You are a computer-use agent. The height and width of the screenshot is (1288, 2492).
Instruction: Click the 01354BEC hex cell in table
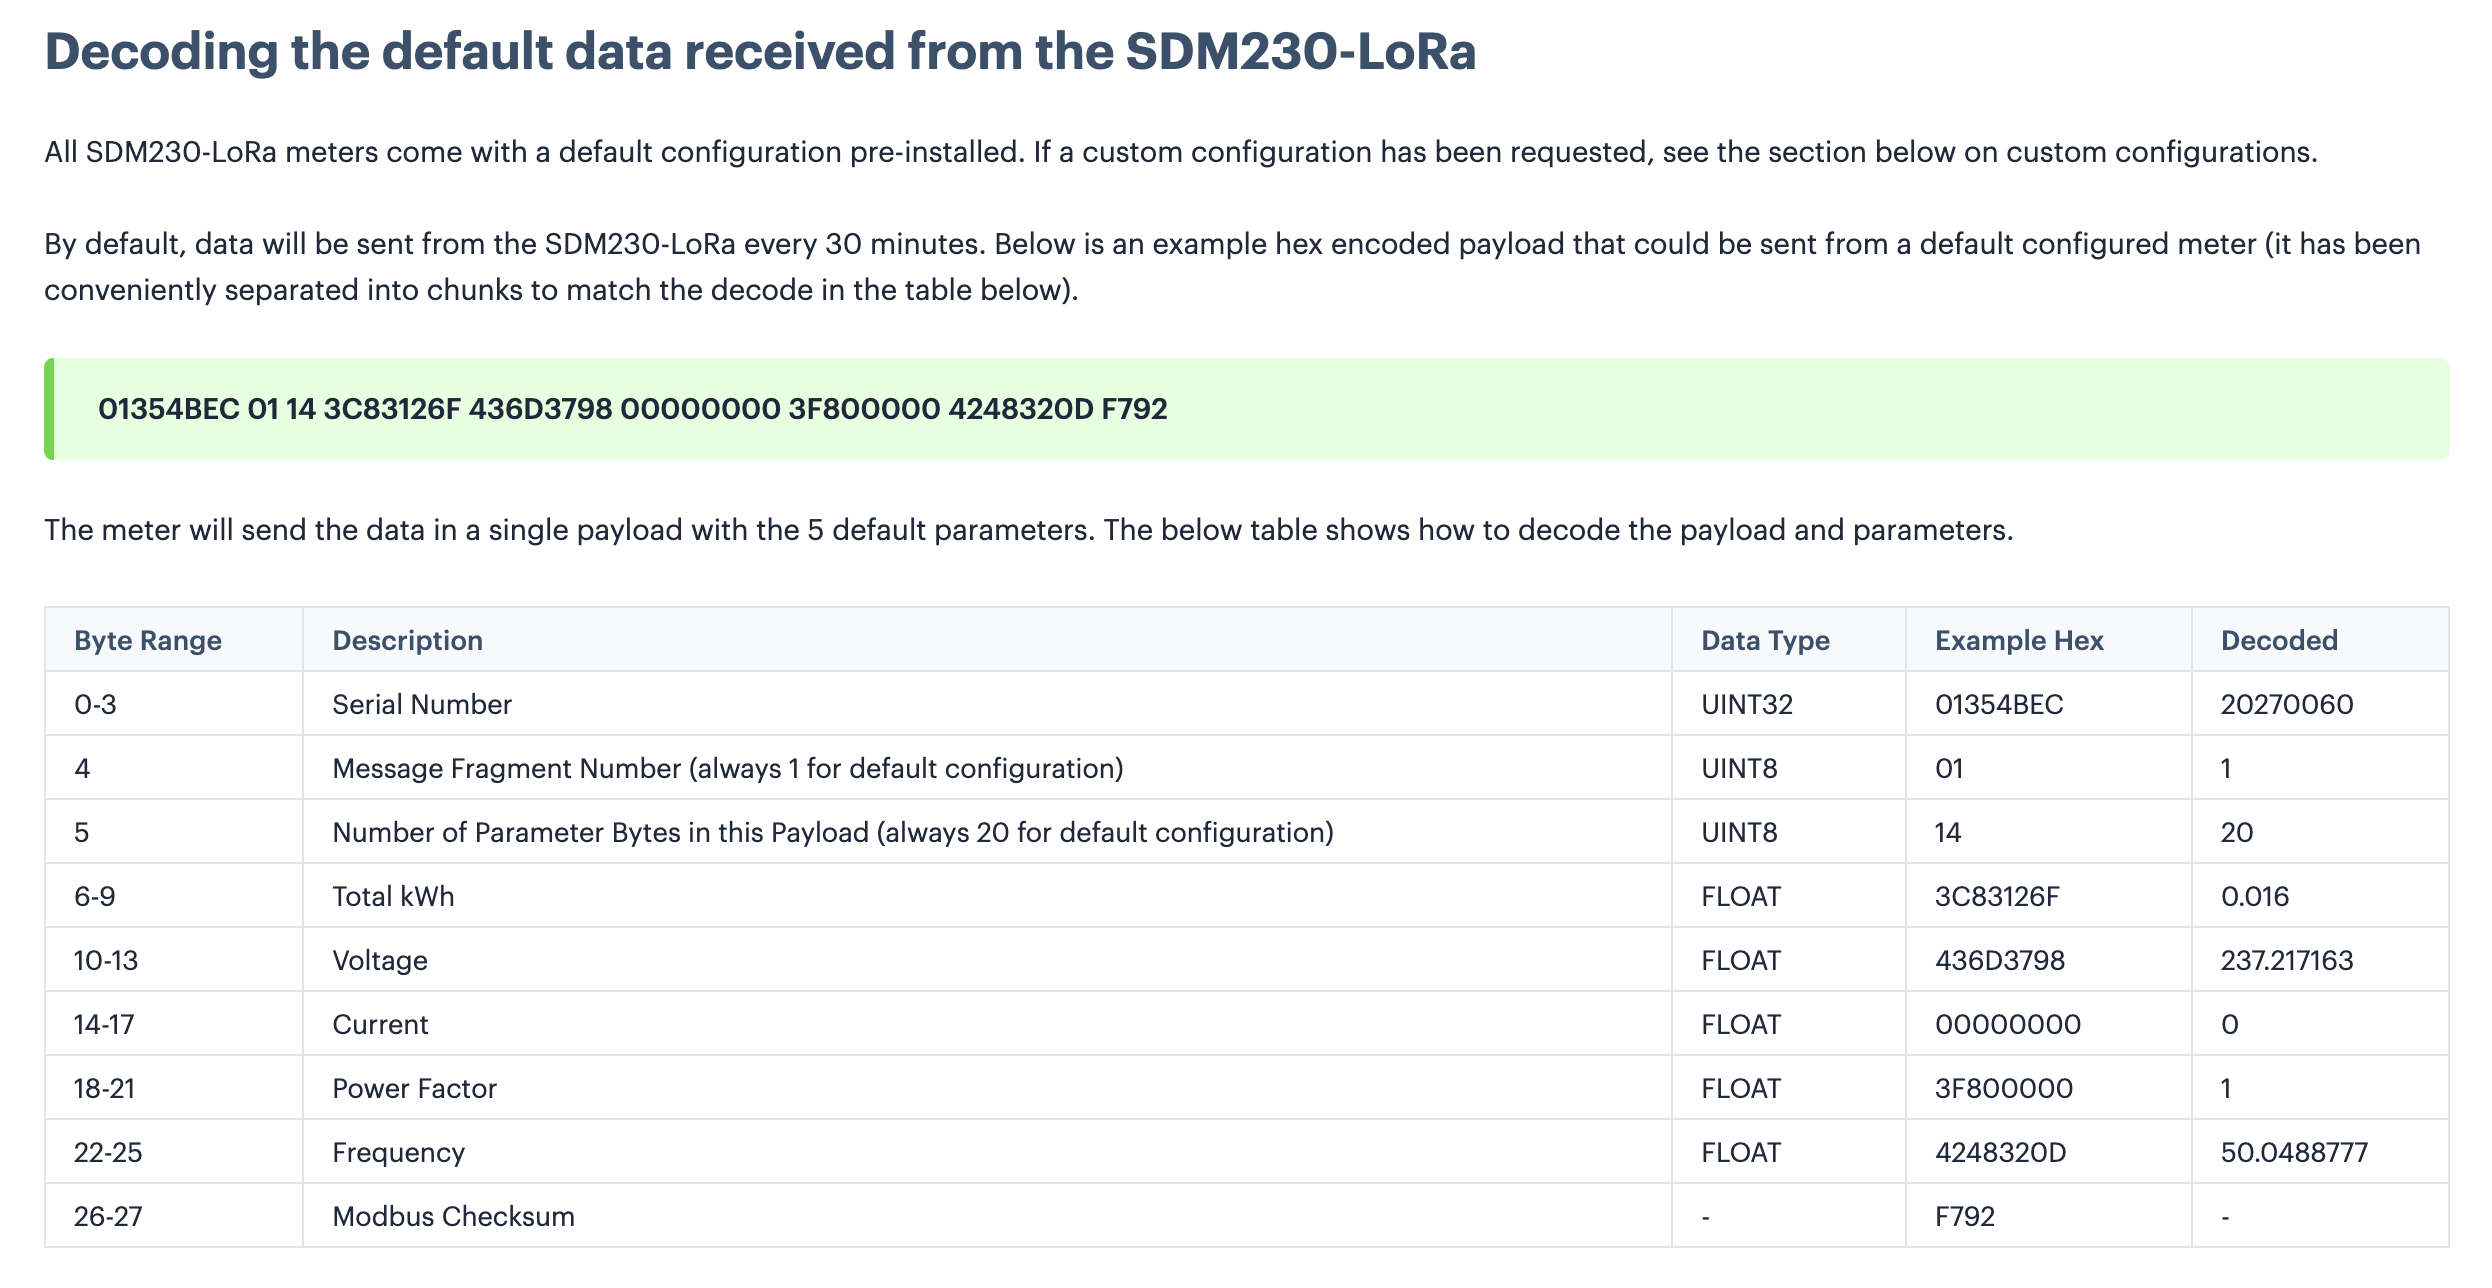pyautogui.click(x=1999, y=704)
